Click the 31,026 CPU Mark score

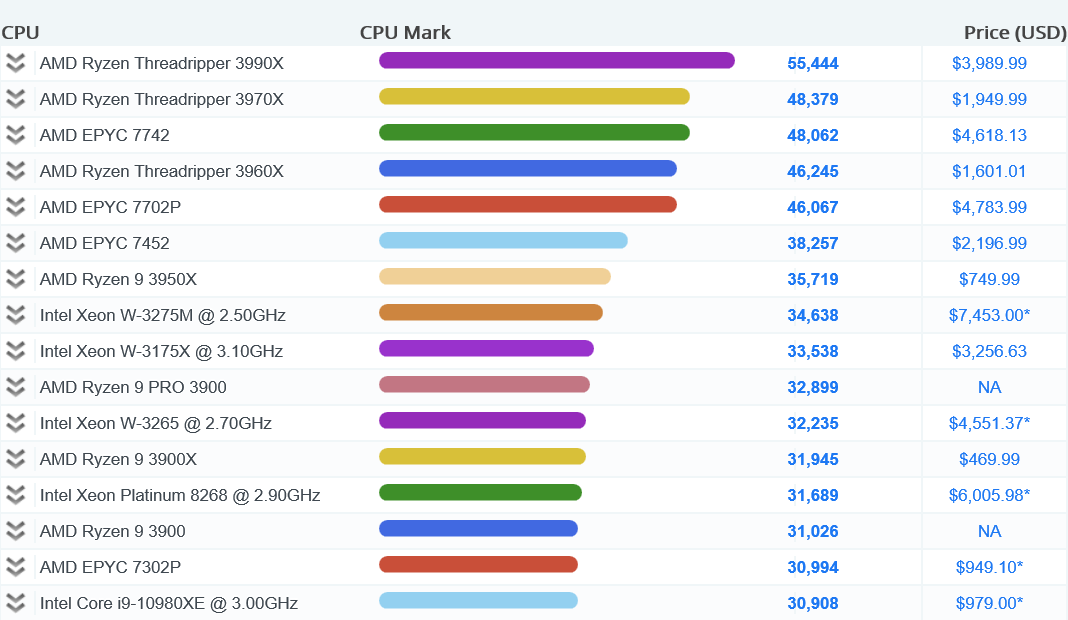click(813, 531)
